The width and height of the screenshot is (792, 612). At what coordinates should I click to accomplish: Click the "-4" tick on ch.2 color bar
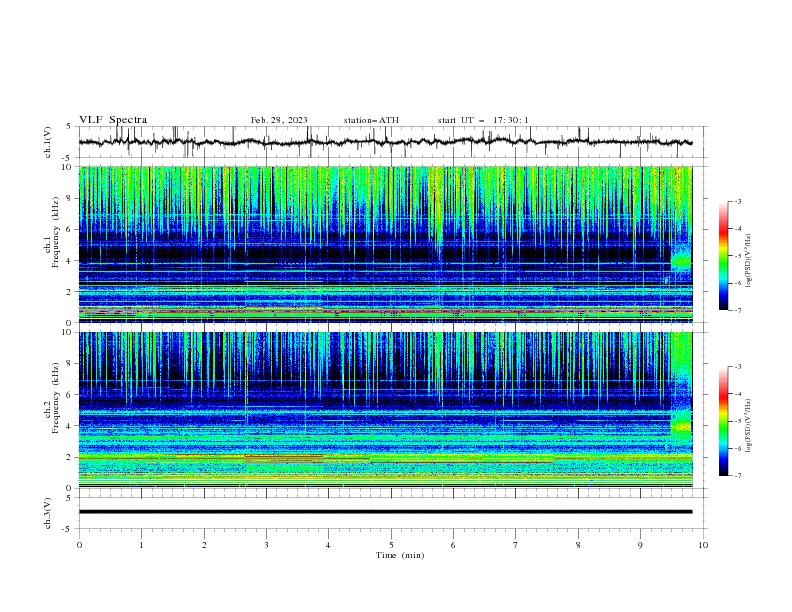point(737,394)
